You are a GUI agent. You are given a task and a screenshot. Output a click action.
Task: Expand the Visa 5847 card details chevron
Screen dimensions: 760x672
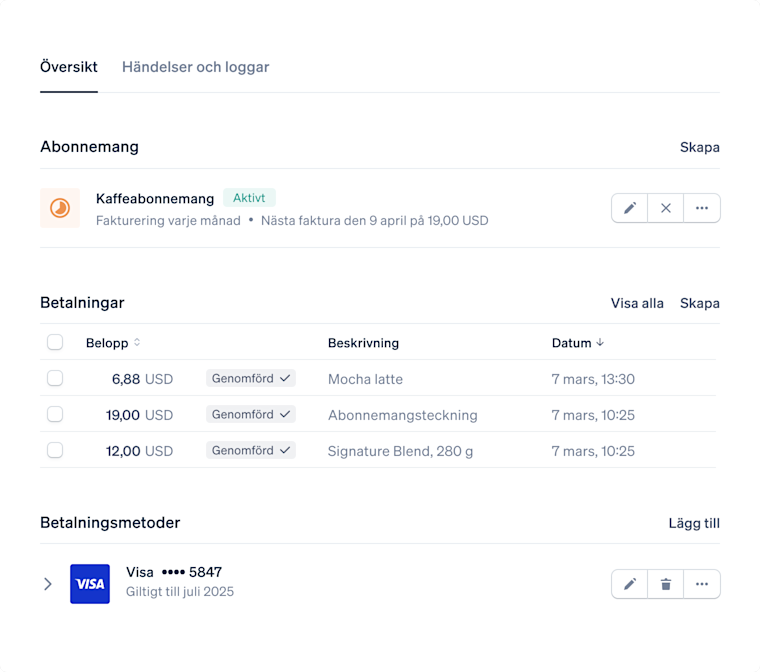click(48, 584)
